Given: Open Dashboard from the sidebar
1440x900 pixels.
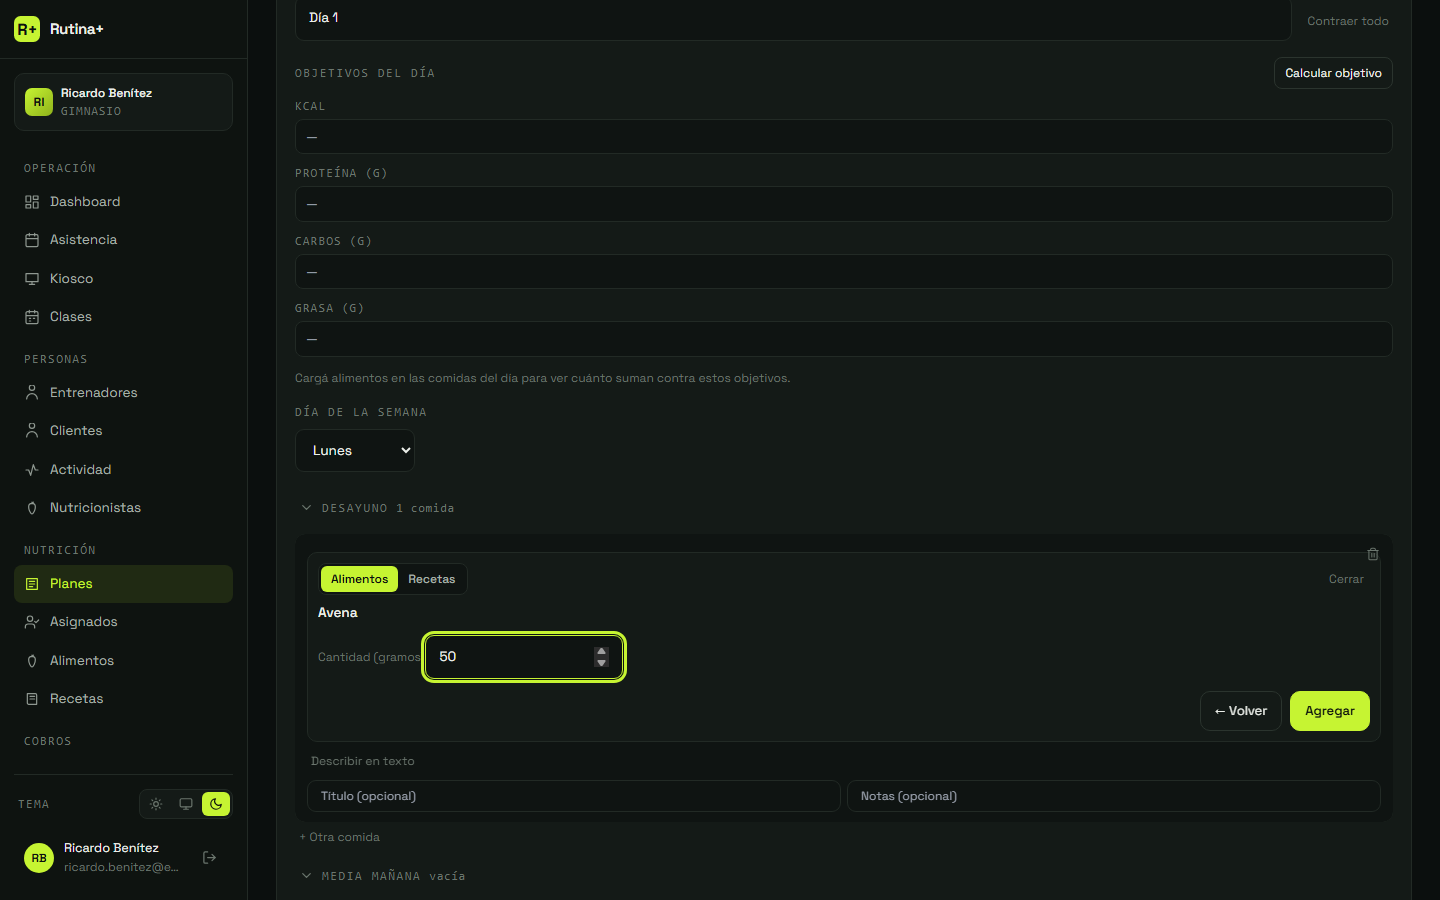Looking at the screenshot, I should 123,202.
